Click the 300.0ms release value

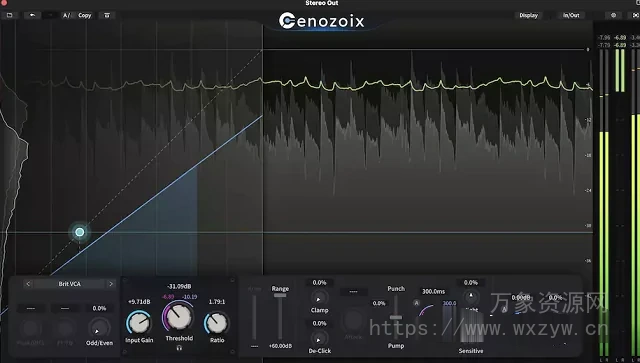[x=433, y=292]
